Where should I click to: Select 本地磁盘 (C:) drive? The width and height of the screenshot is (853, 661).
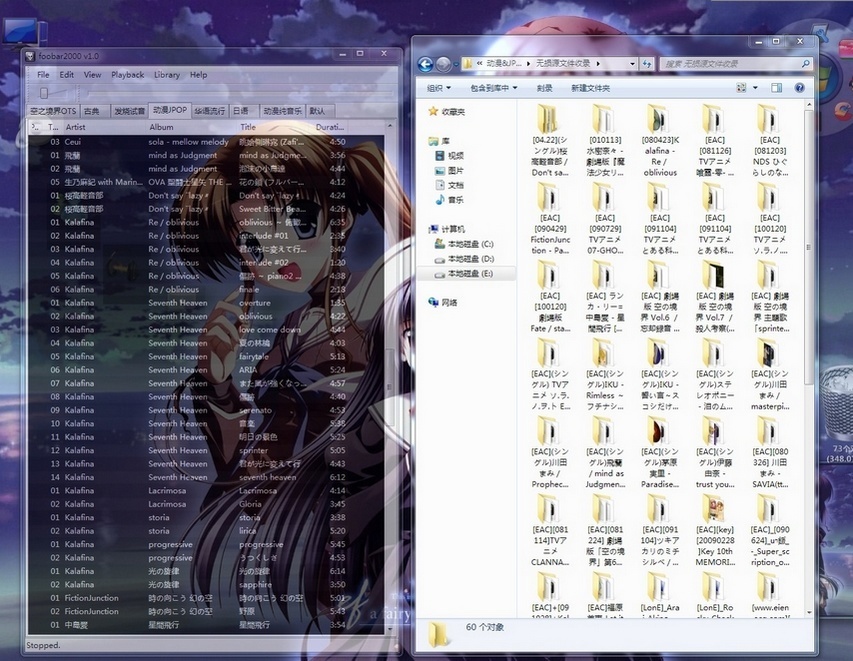click(464, 244)
